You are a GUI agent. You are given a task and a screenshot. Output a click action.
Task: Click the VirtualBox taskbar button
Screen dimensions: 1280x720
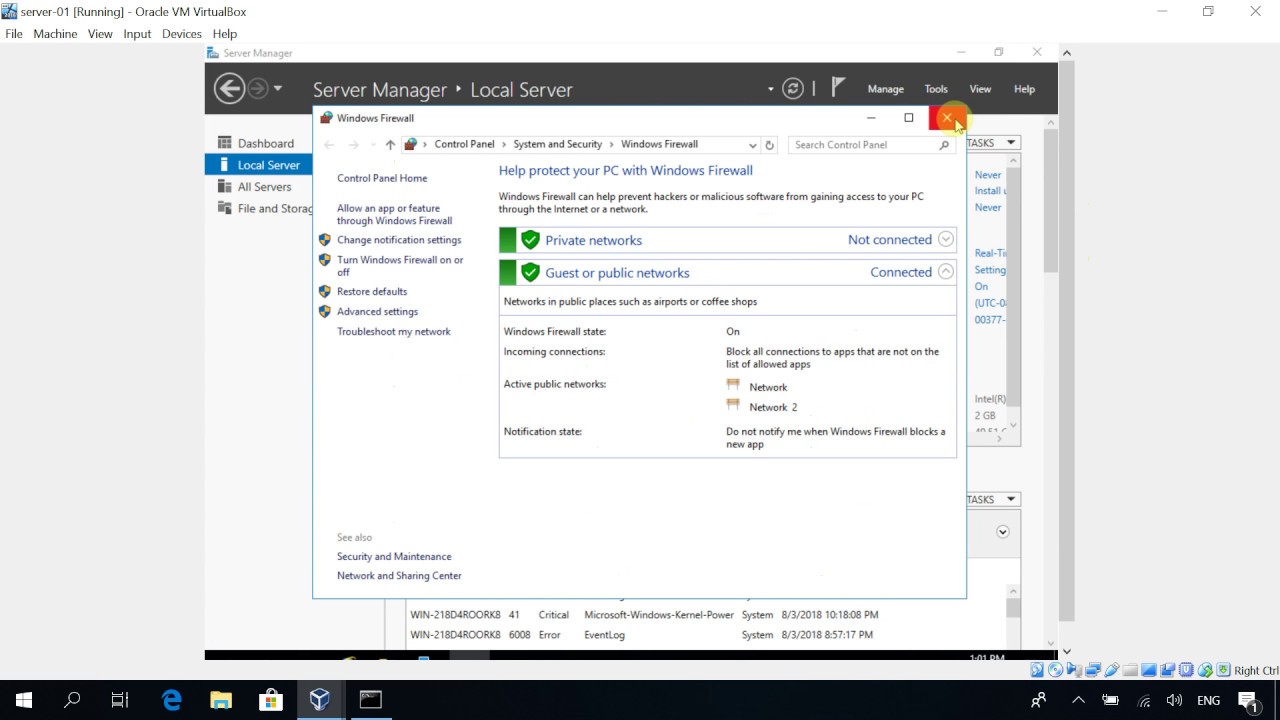320,700
